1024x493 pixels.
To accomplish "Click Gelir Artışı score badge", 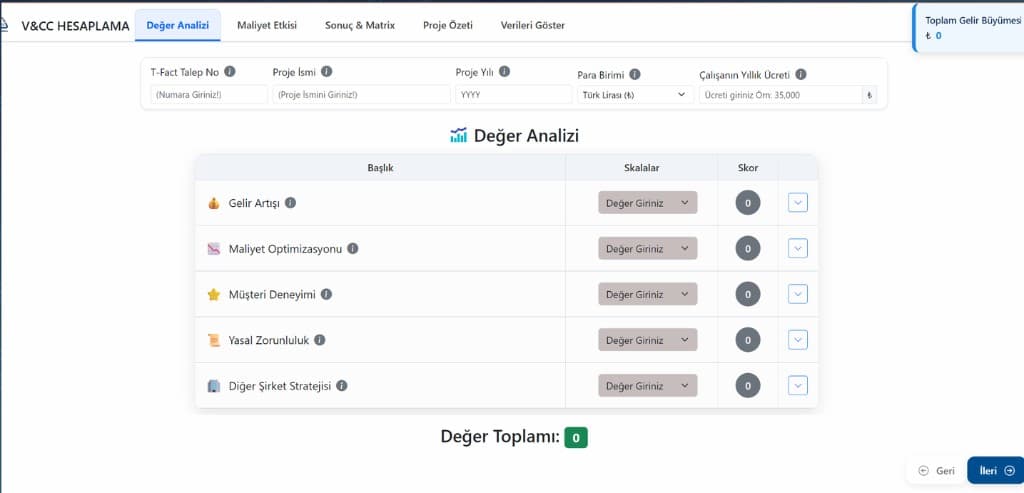I will (x=748, y=202).
